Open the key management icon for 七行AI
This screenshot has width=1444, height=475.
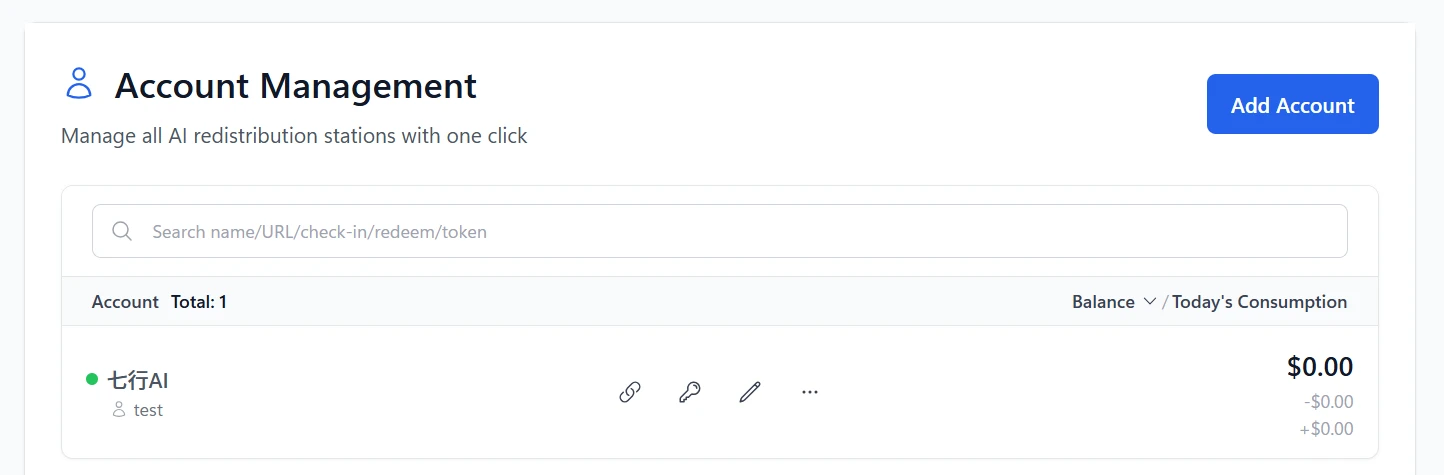point(690,392)
